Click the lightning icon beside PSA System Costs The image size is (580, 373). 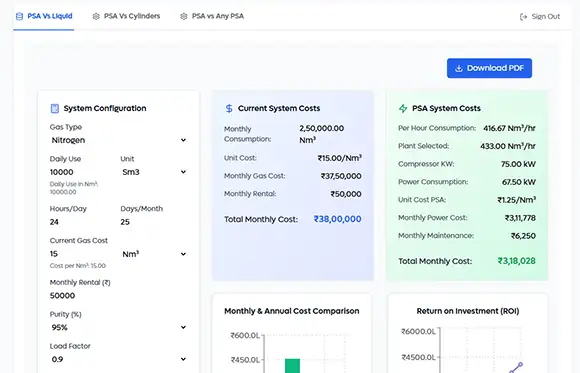(x=403, y=108)
